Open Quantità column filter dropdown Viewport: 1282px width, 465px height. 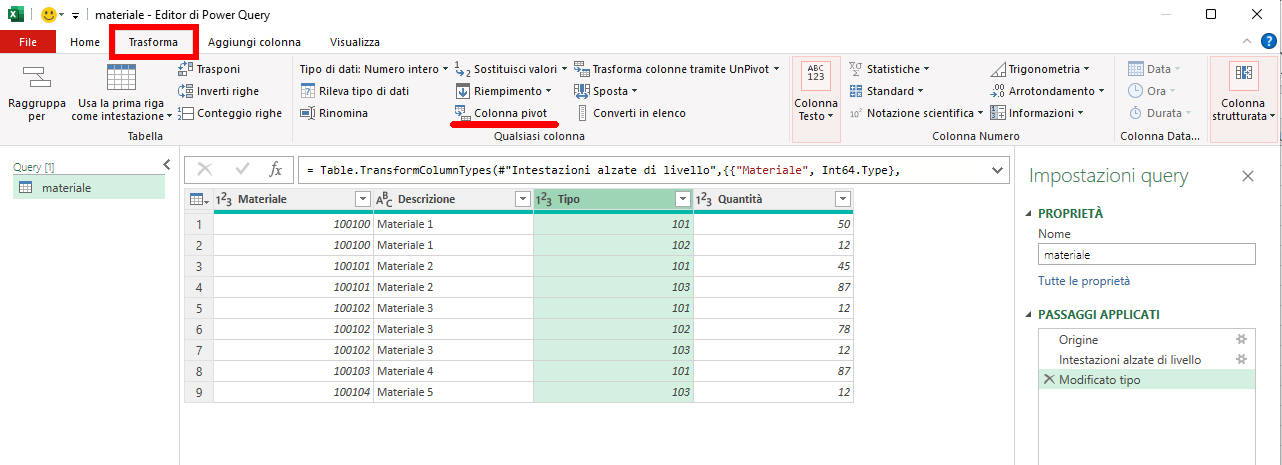pos(842,199)
